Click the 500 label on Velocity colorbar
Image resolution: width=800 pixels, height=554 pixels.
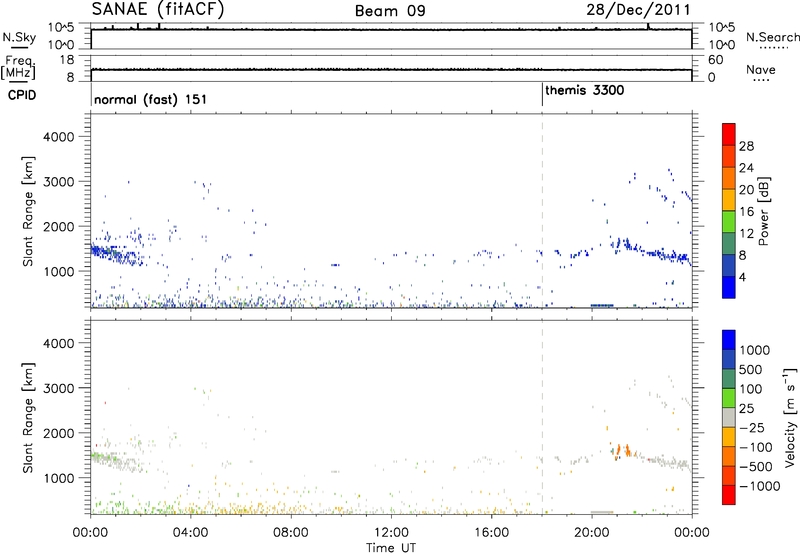coord(750,369)
